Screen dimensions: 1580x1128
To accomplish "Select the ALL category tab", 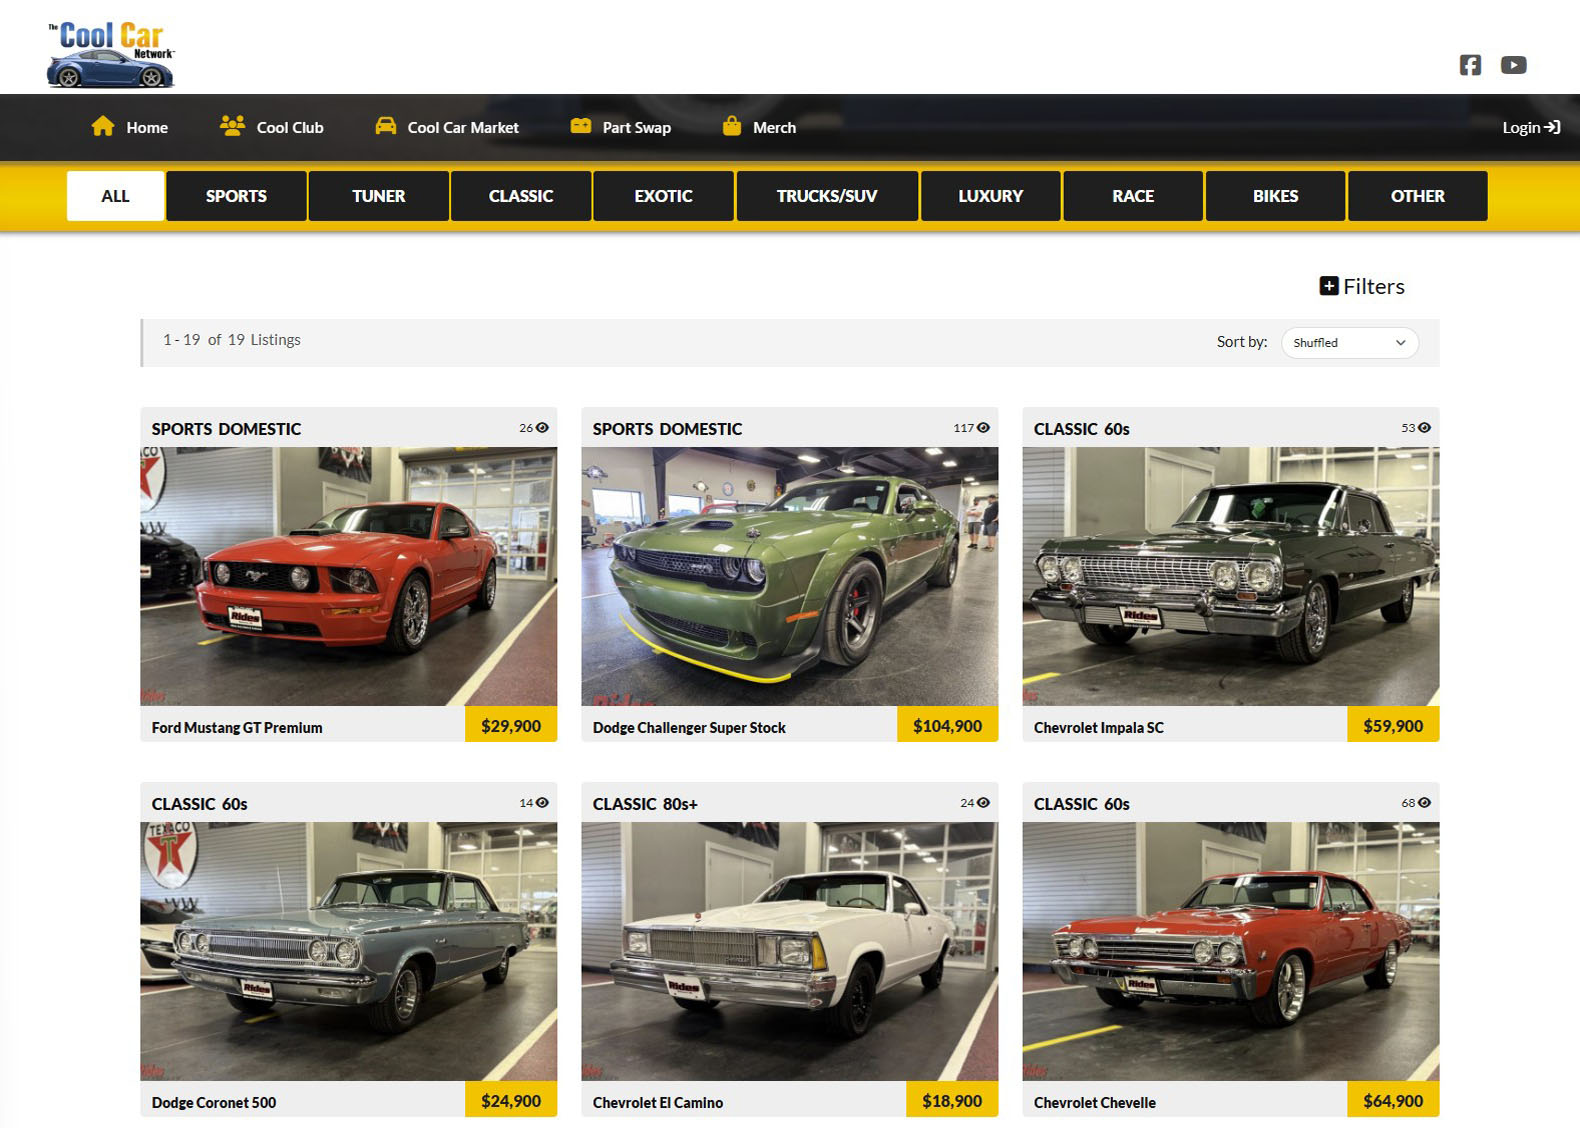I will pyautogui.click(x=115, y=196).
